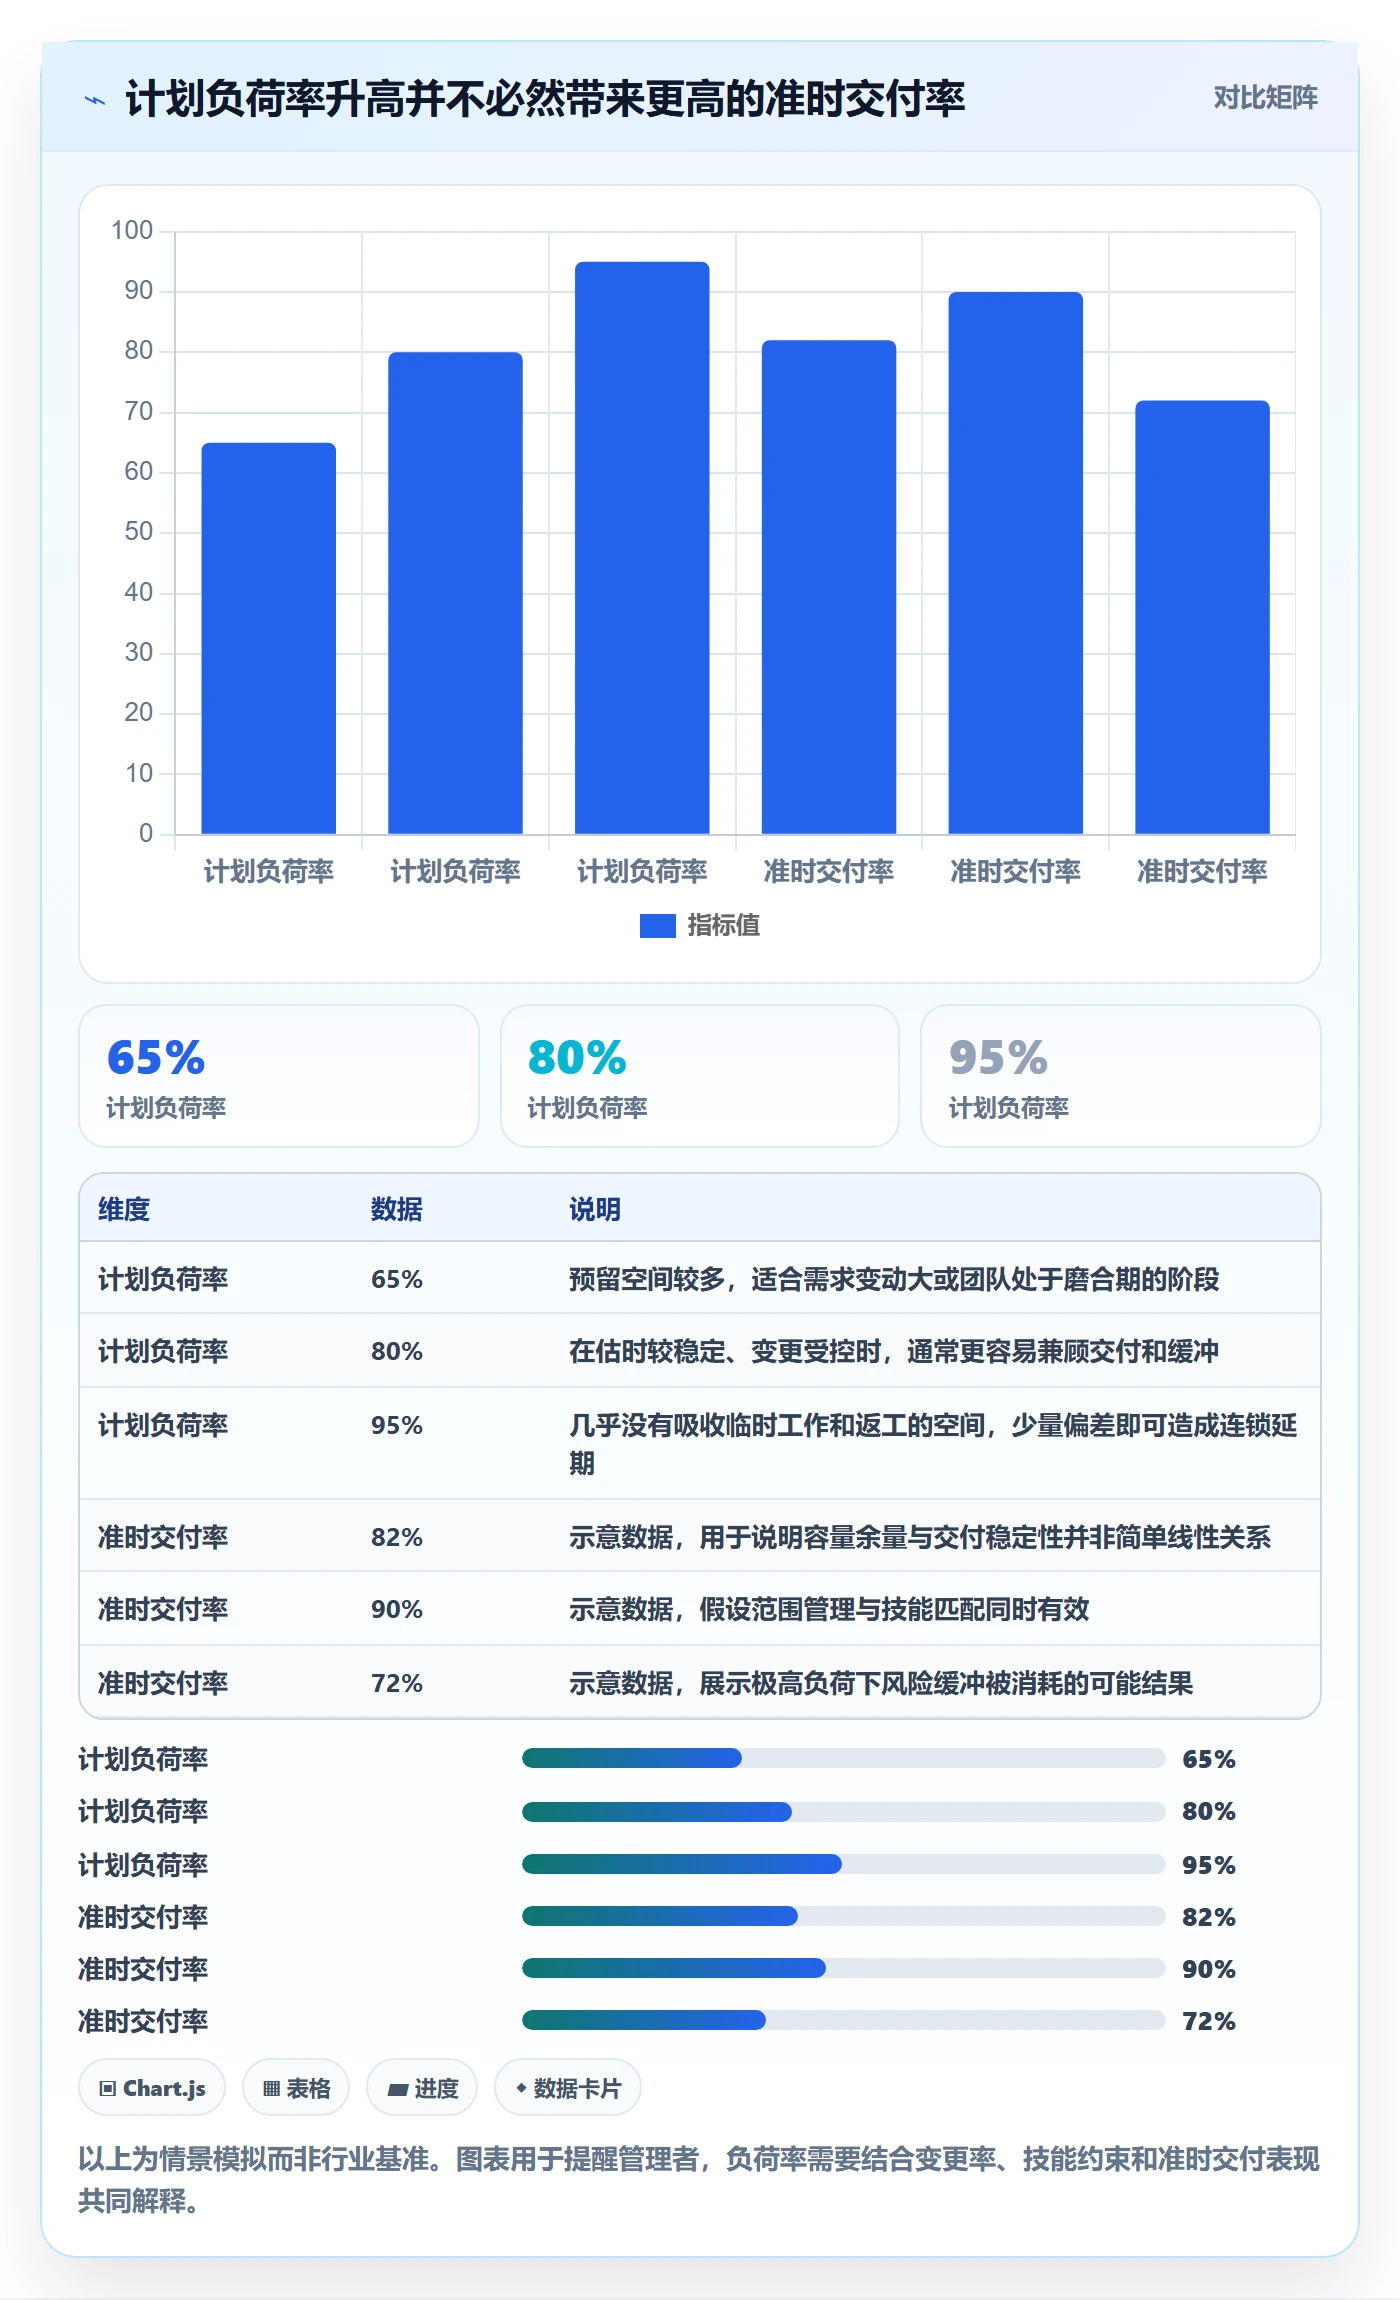Click the chart bar with value 72
The height and width of the screenshot is (2300, 1400).
pos(1202,617)
